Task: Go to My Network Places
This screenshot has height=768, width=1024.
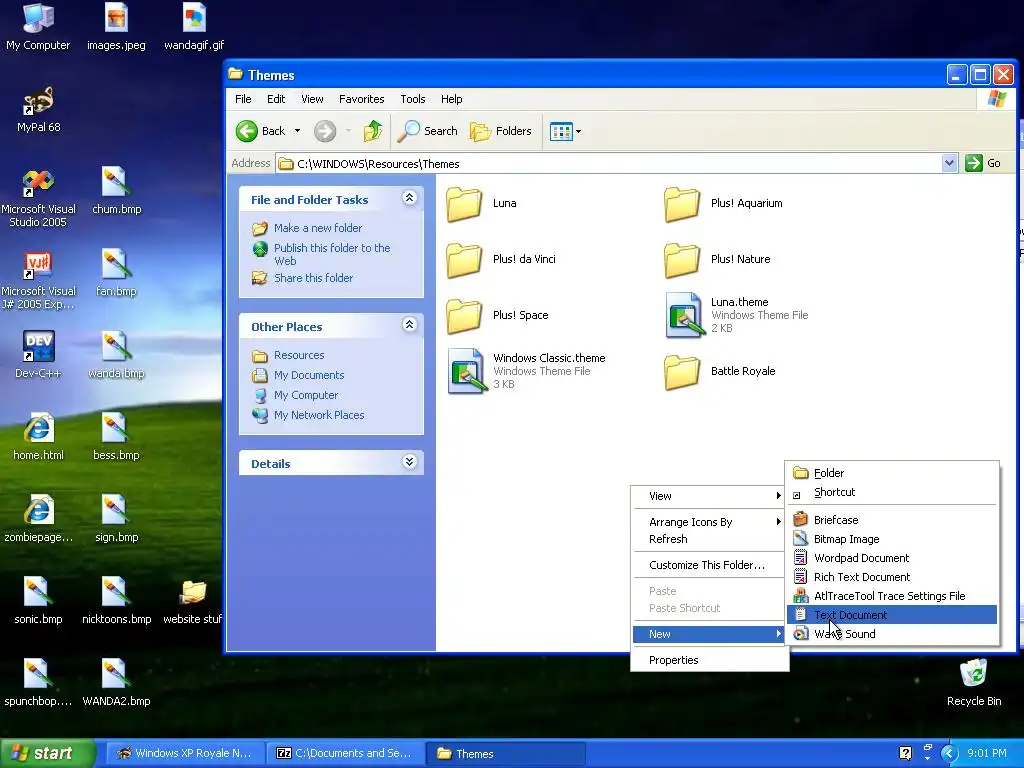Action: 319,415
